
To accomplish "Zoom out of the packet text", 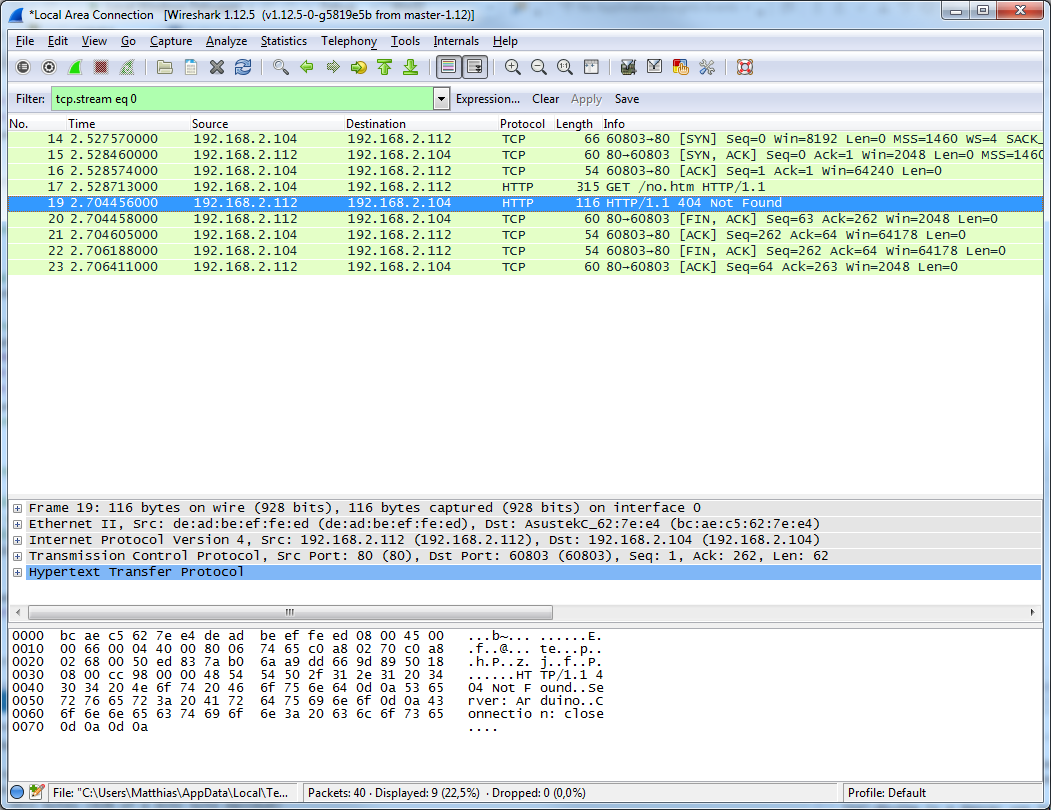I will pos(539,67).
